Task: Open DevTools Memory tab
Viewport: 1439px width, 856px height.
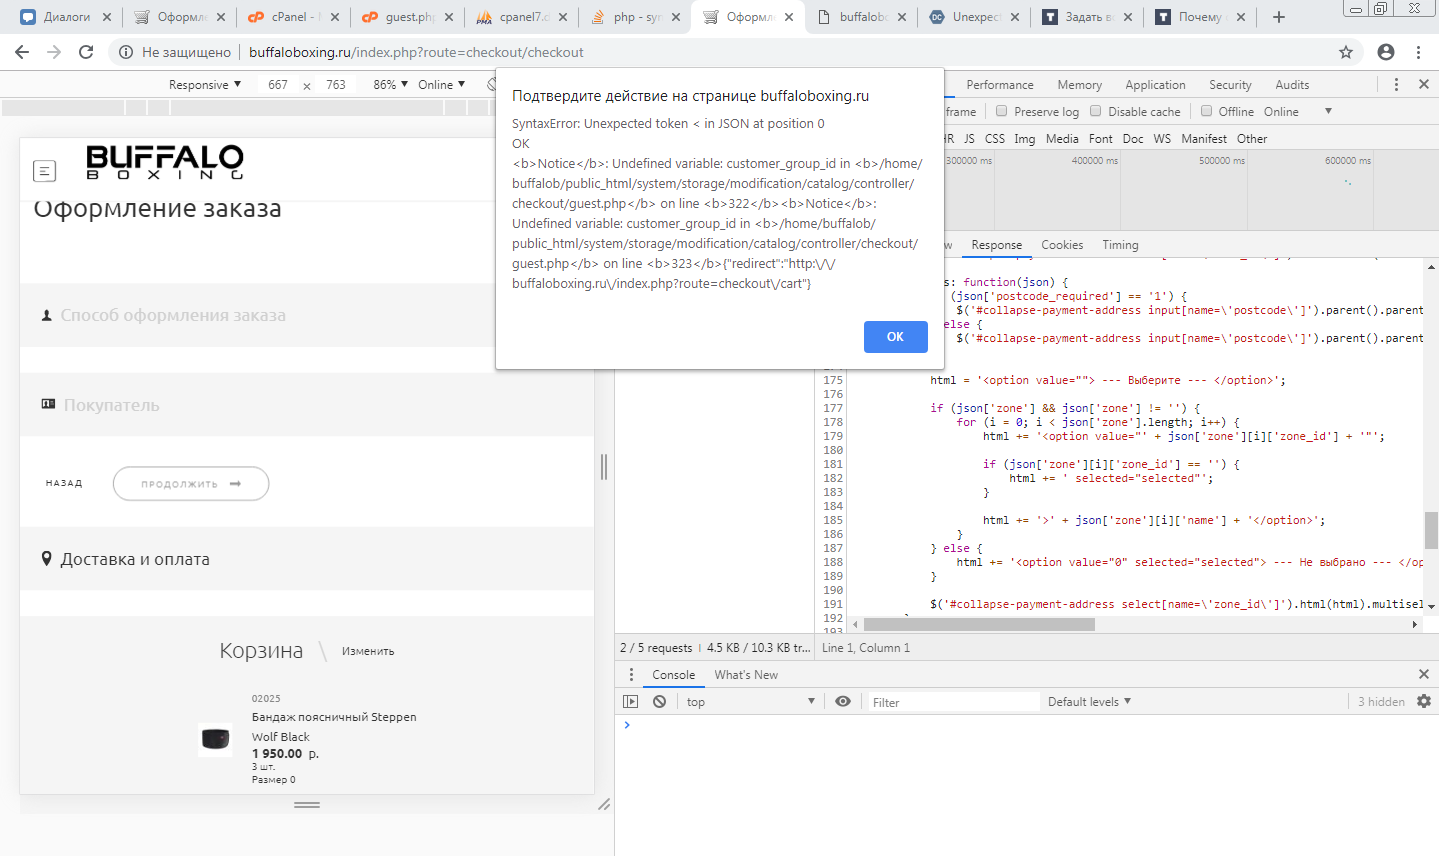Action: click(1079, 85)
